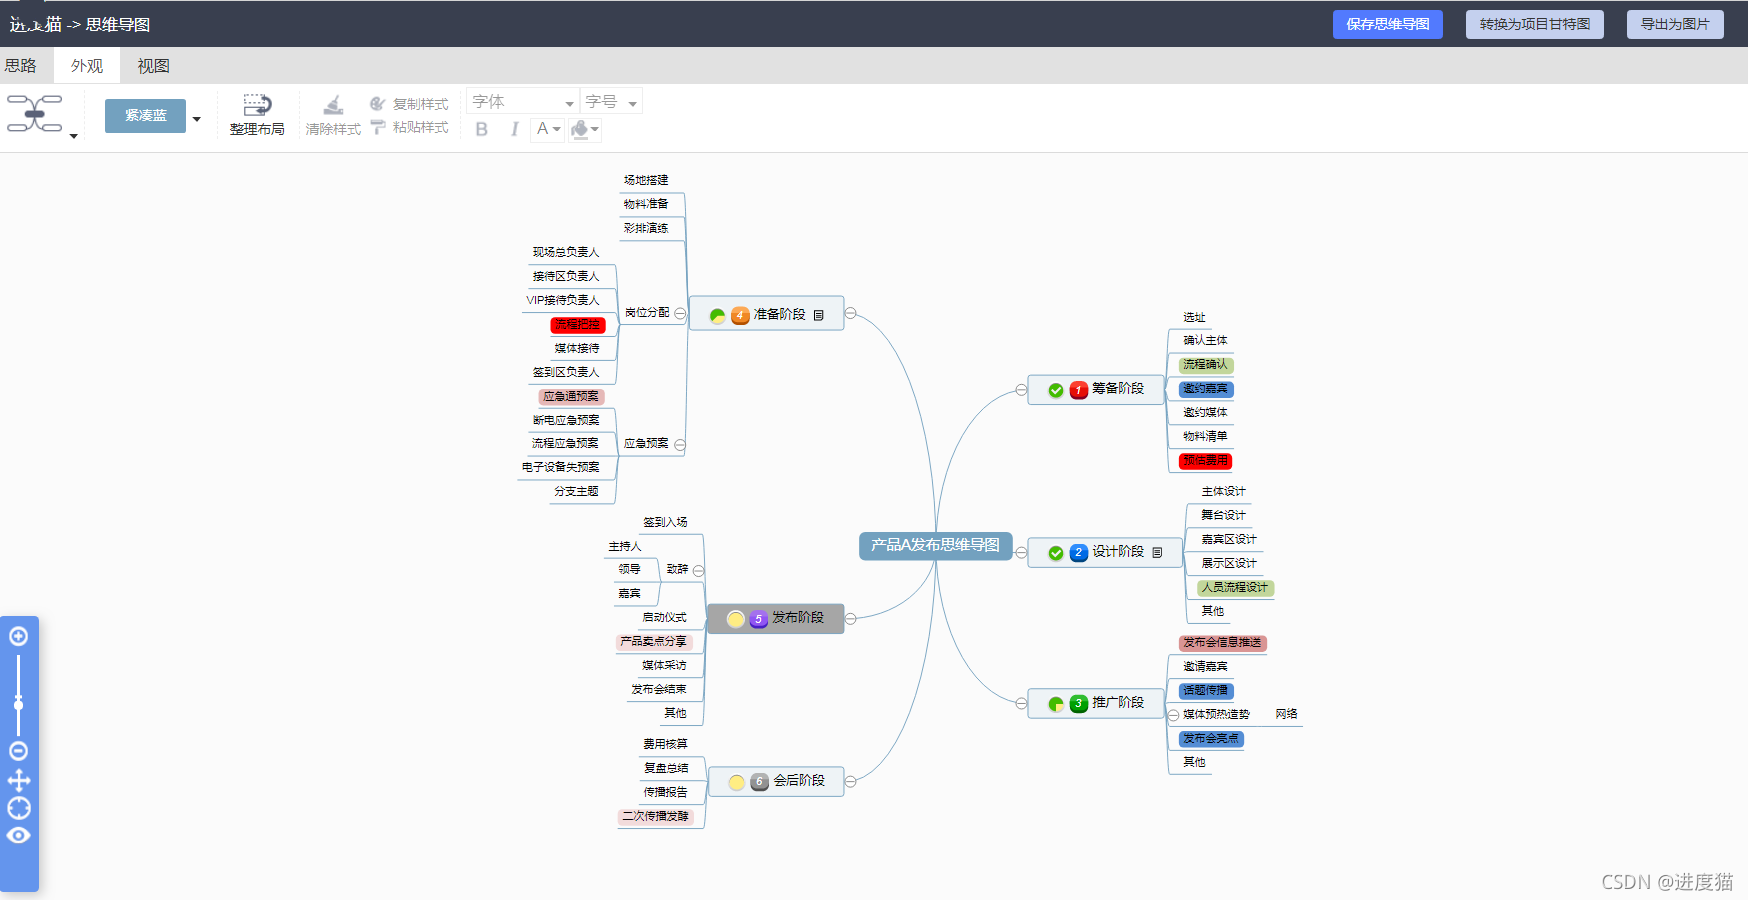
Task: Click the center on root target icon
Action: [x=19, y=808]
